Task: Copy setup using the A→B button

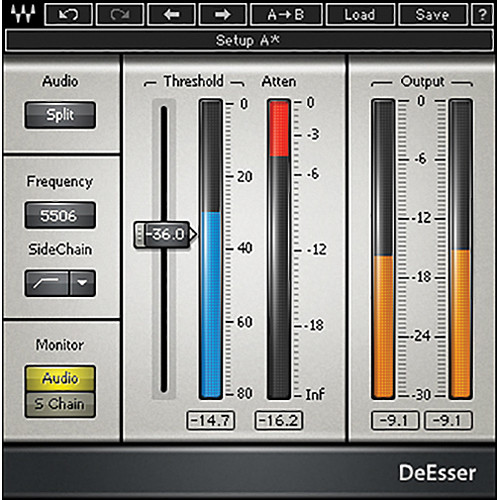Action: point(286,14)
